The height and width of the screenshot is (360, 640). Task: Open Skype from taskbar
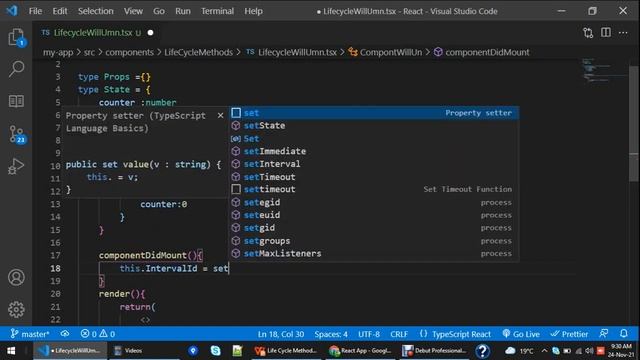click(215, 351)
